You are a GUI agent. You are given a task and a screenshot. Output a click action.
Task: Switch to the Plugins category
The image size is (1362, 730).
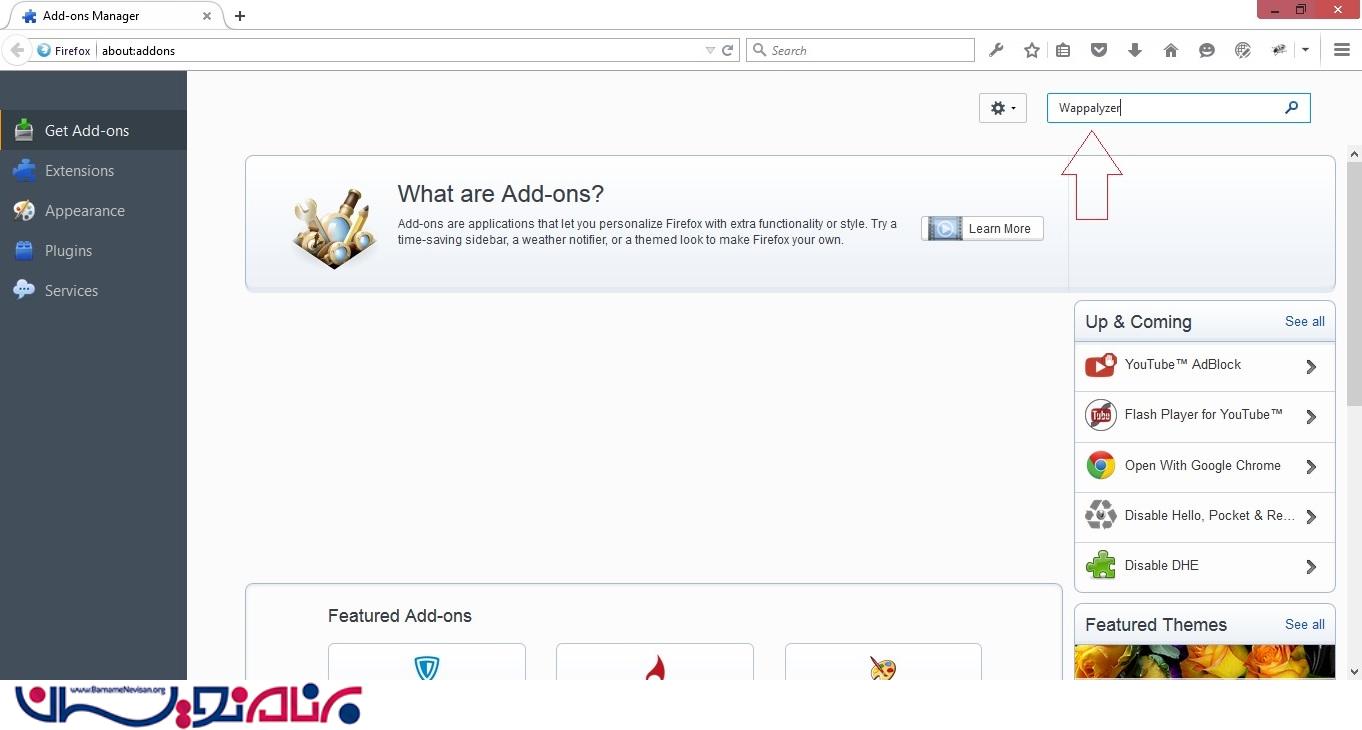coord(68,251)
